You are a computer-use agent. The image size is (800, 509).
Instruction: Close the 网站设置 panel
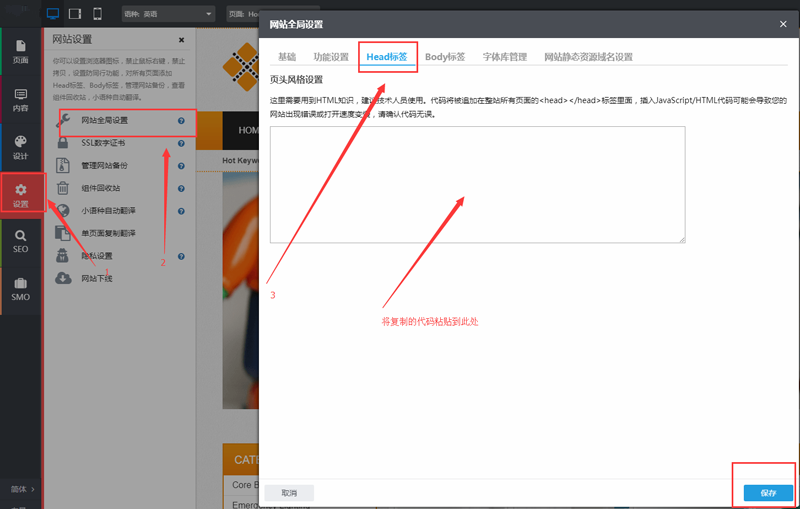click(x=181, y=40)
